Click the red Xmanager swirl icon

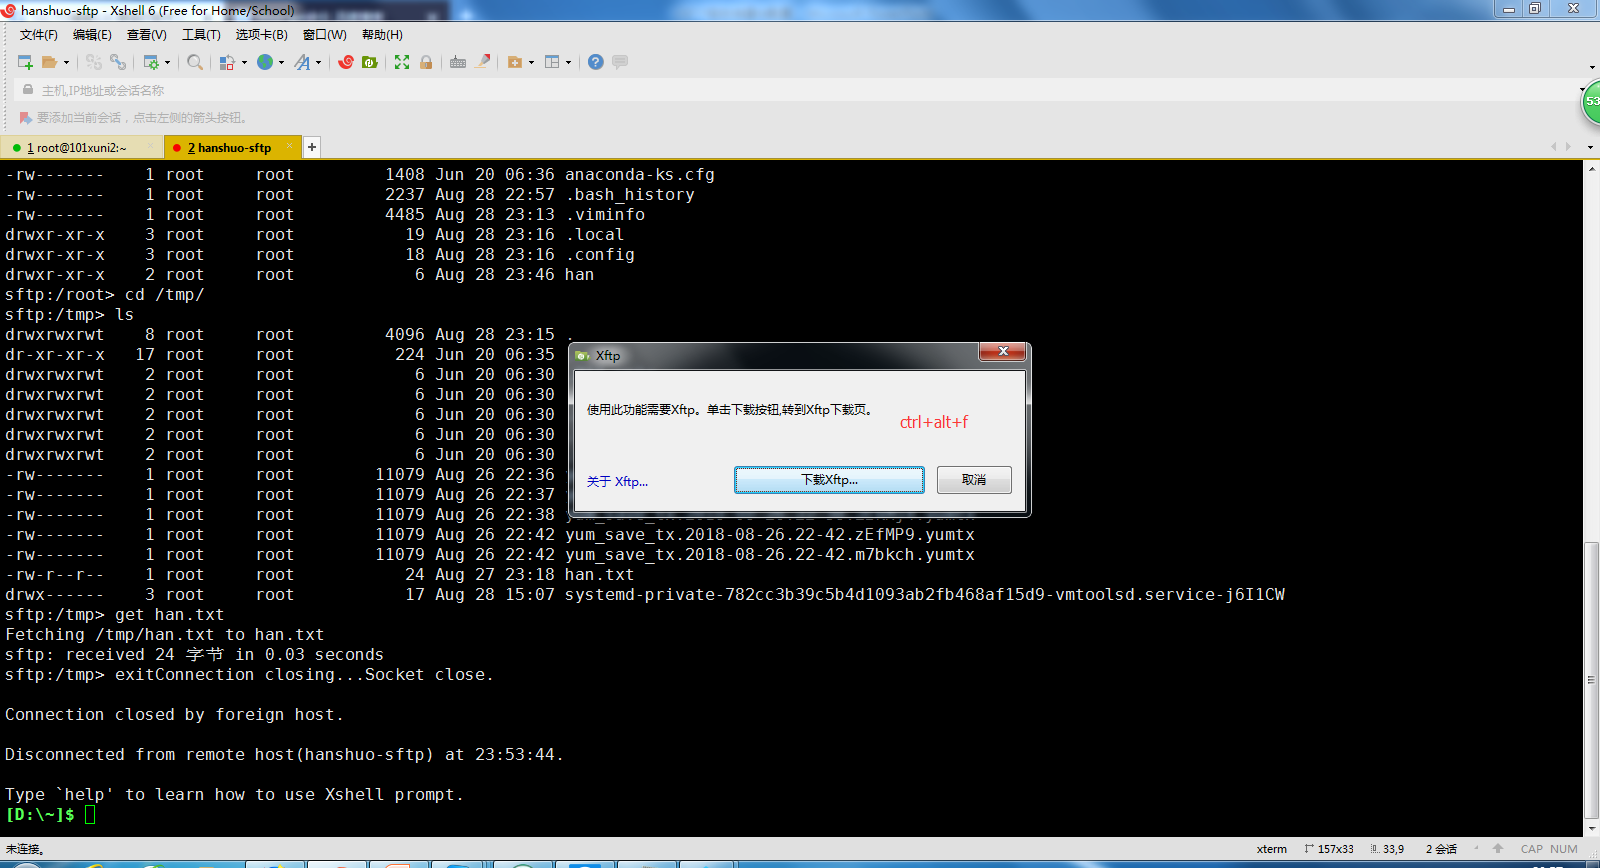point(346,62)
